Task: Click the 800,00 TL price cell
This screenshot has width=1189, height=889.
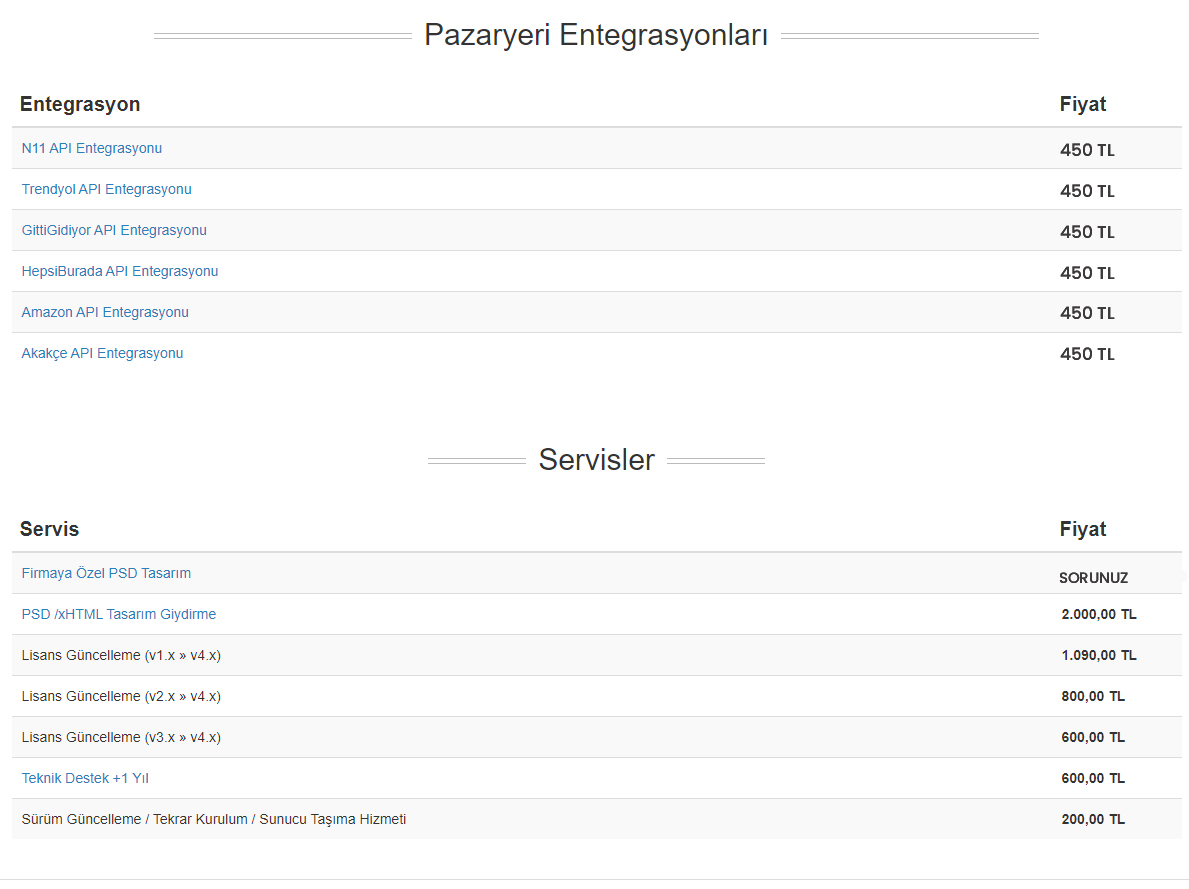Action: 1093,696
